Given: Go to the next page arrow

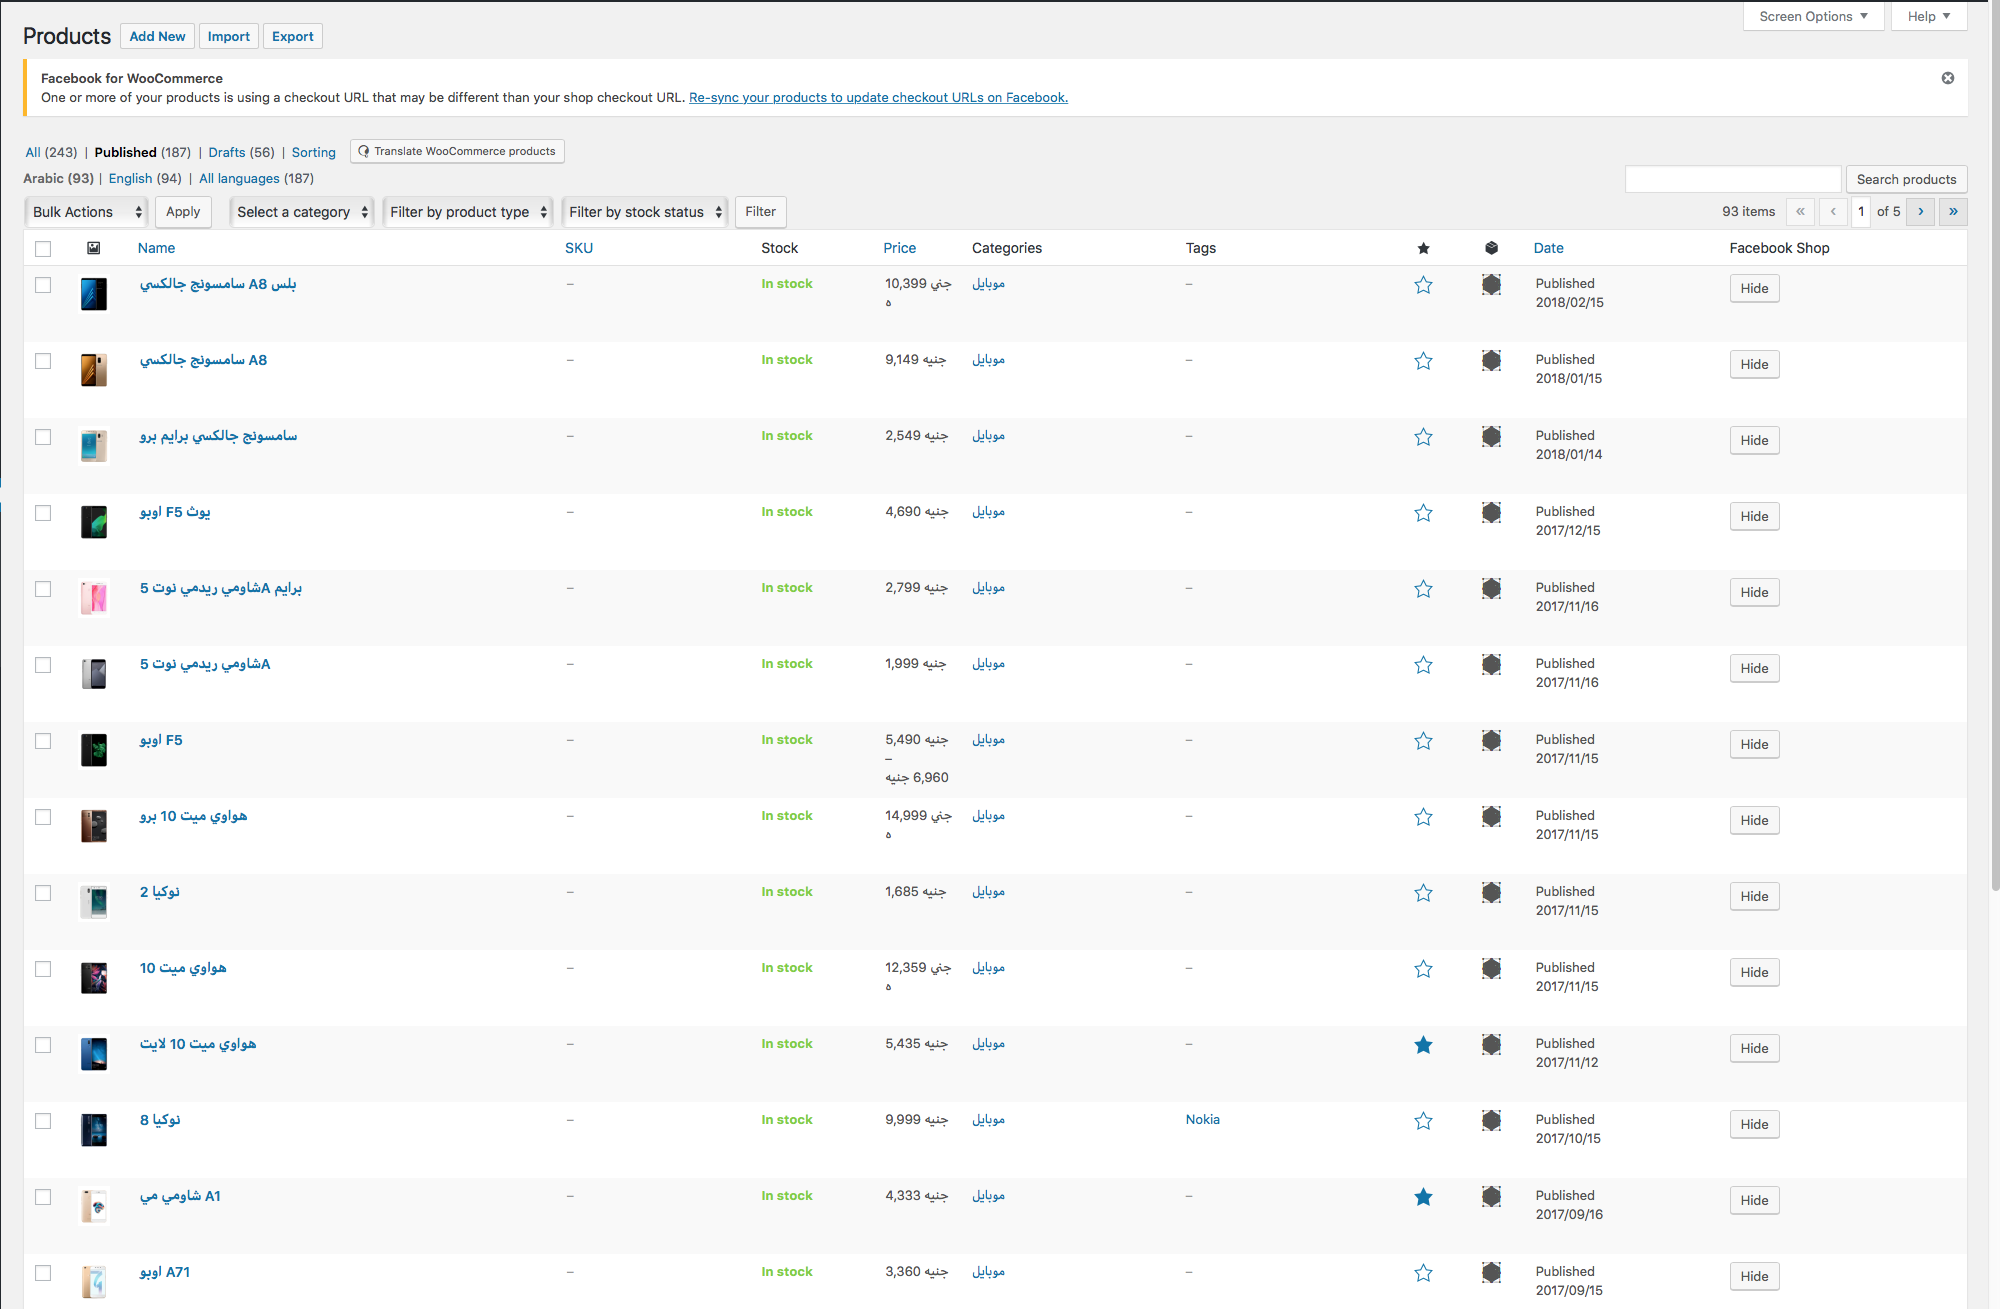Looking at the screenshot, I should coord(1920,212).
